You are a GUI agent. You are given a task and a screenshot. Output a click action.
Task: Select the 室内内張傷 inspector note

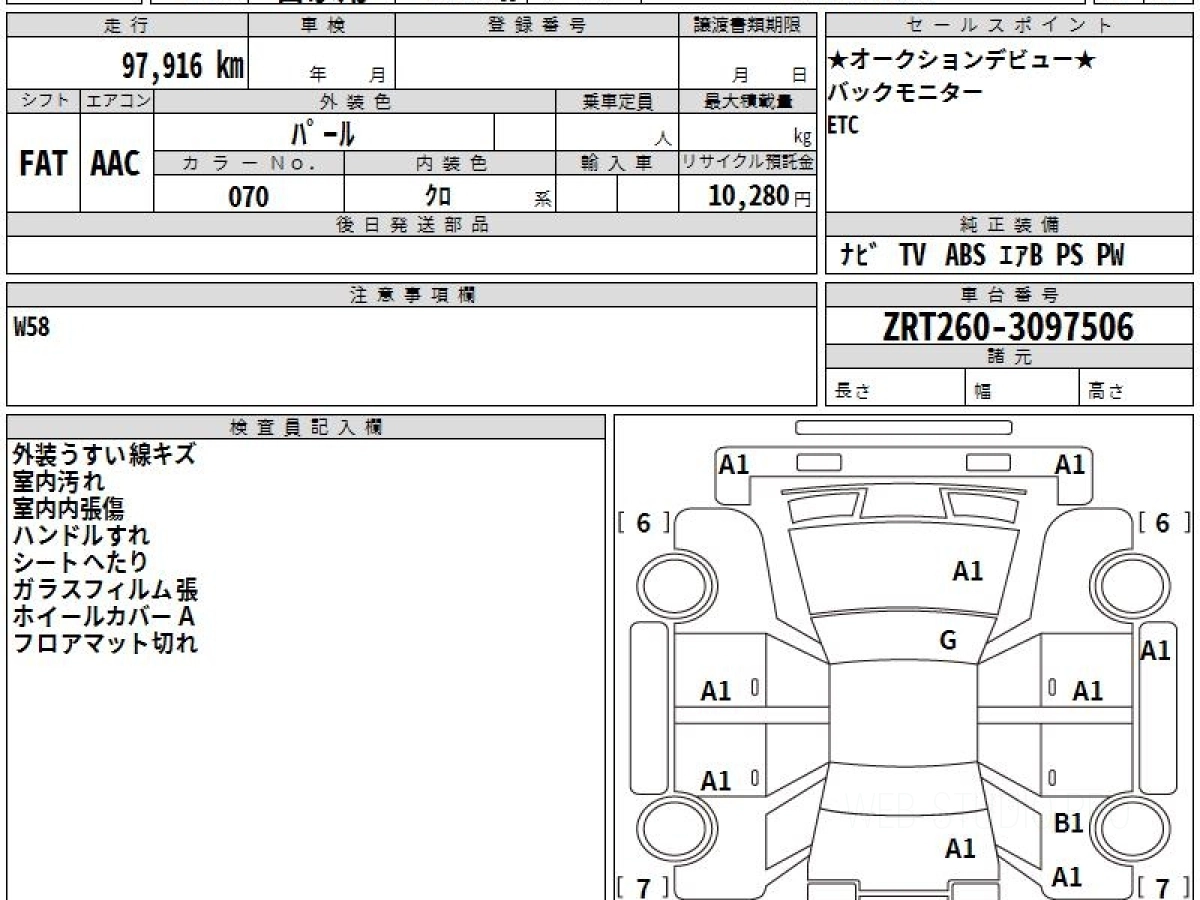pos(68,509)
